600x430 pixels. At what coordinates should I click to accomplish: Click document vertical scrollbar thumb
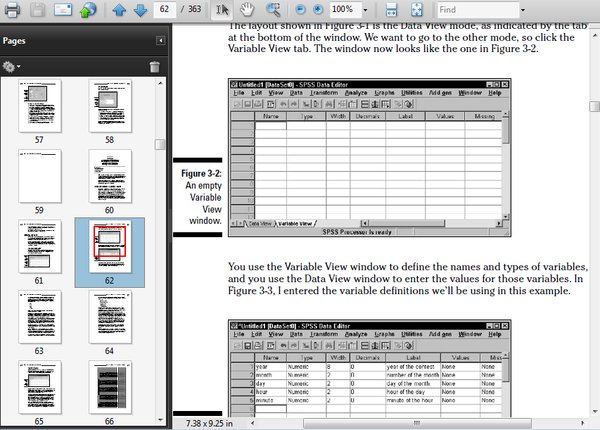click(595, 106)
